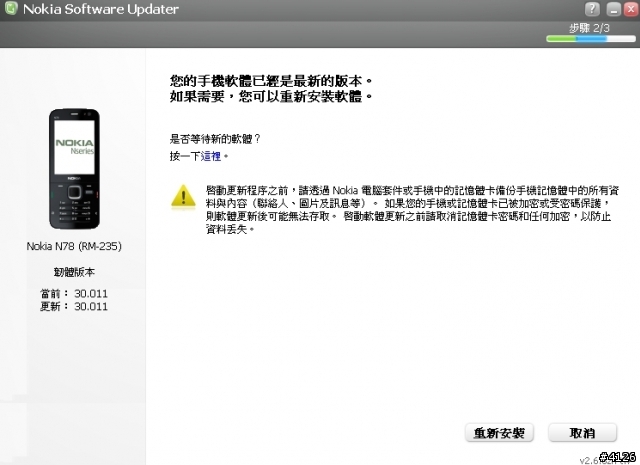The height and width of the screenshot is (465, 640).
Task: Click the Nokia N78 phone image
Action: [74, 169]
